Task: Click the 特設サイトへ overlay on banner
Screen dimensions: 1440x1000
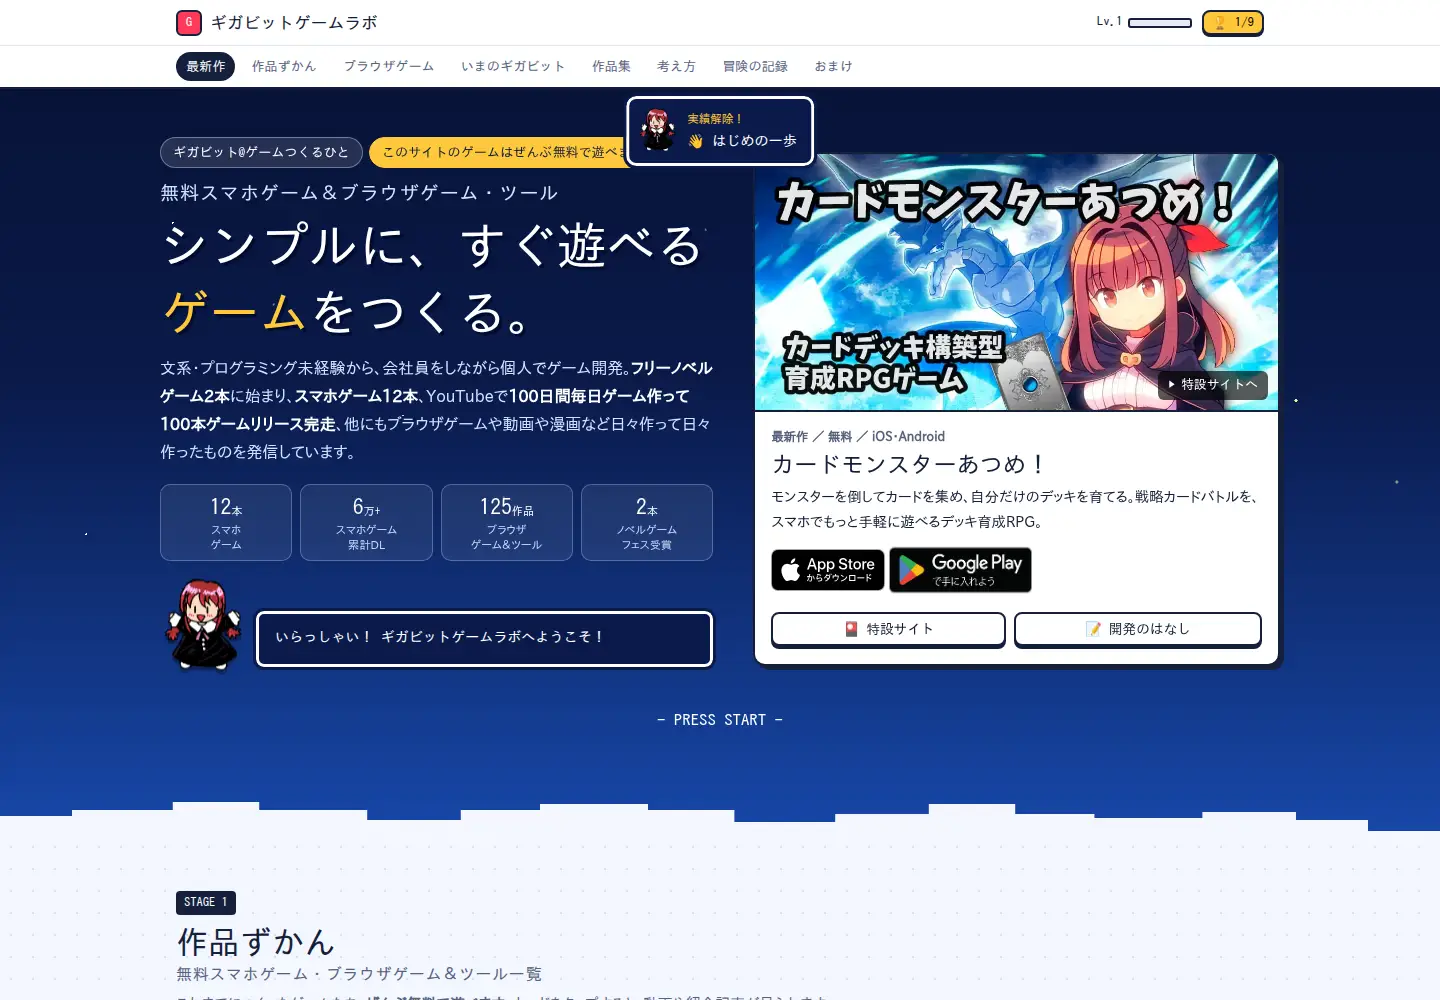Action: (1213, 385)
